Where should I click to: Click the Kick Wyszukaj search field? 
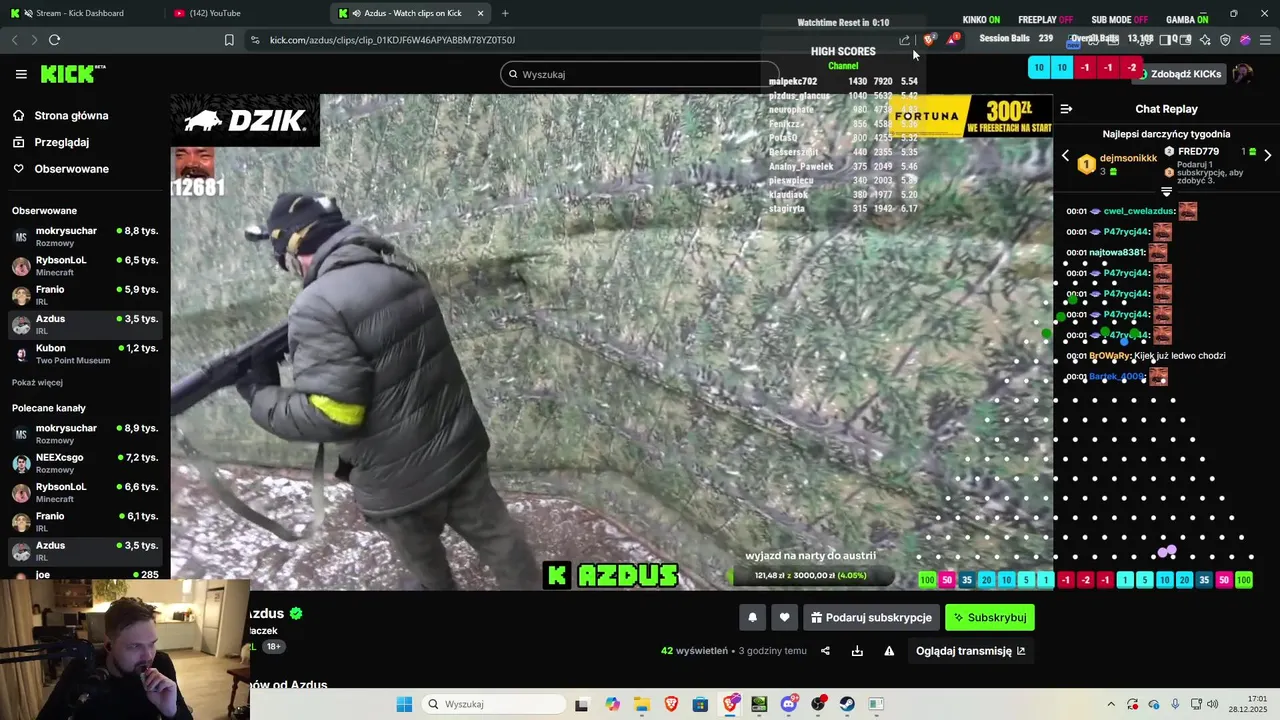640,74
